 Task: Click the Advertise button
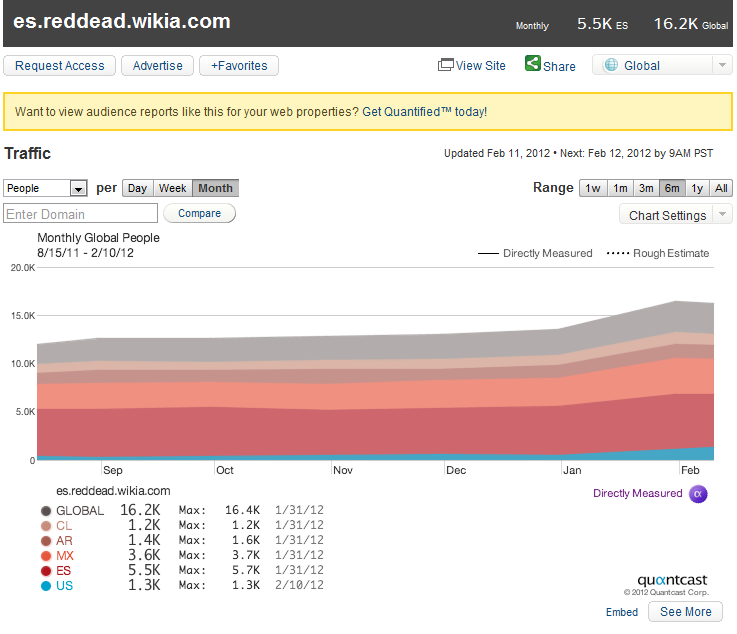click(157, 65)
